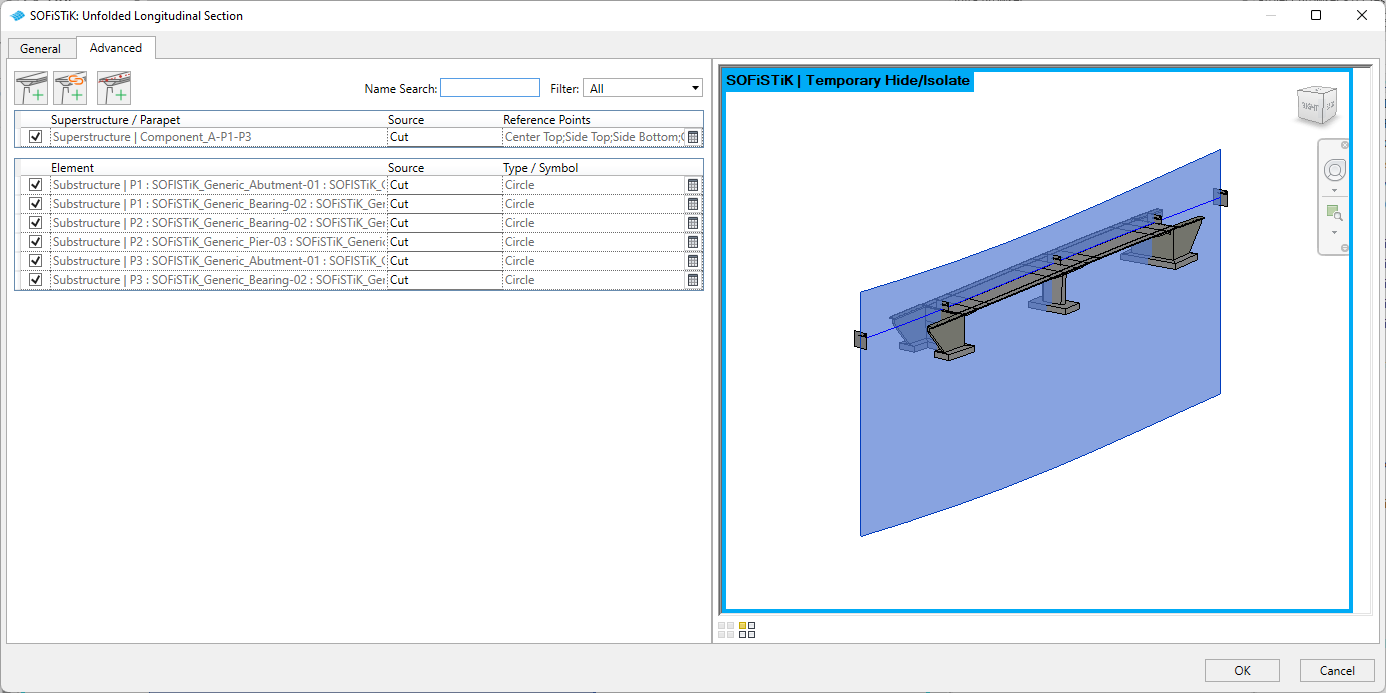Open table icon for P2 Pier-03 row

(x=692, y=242)
